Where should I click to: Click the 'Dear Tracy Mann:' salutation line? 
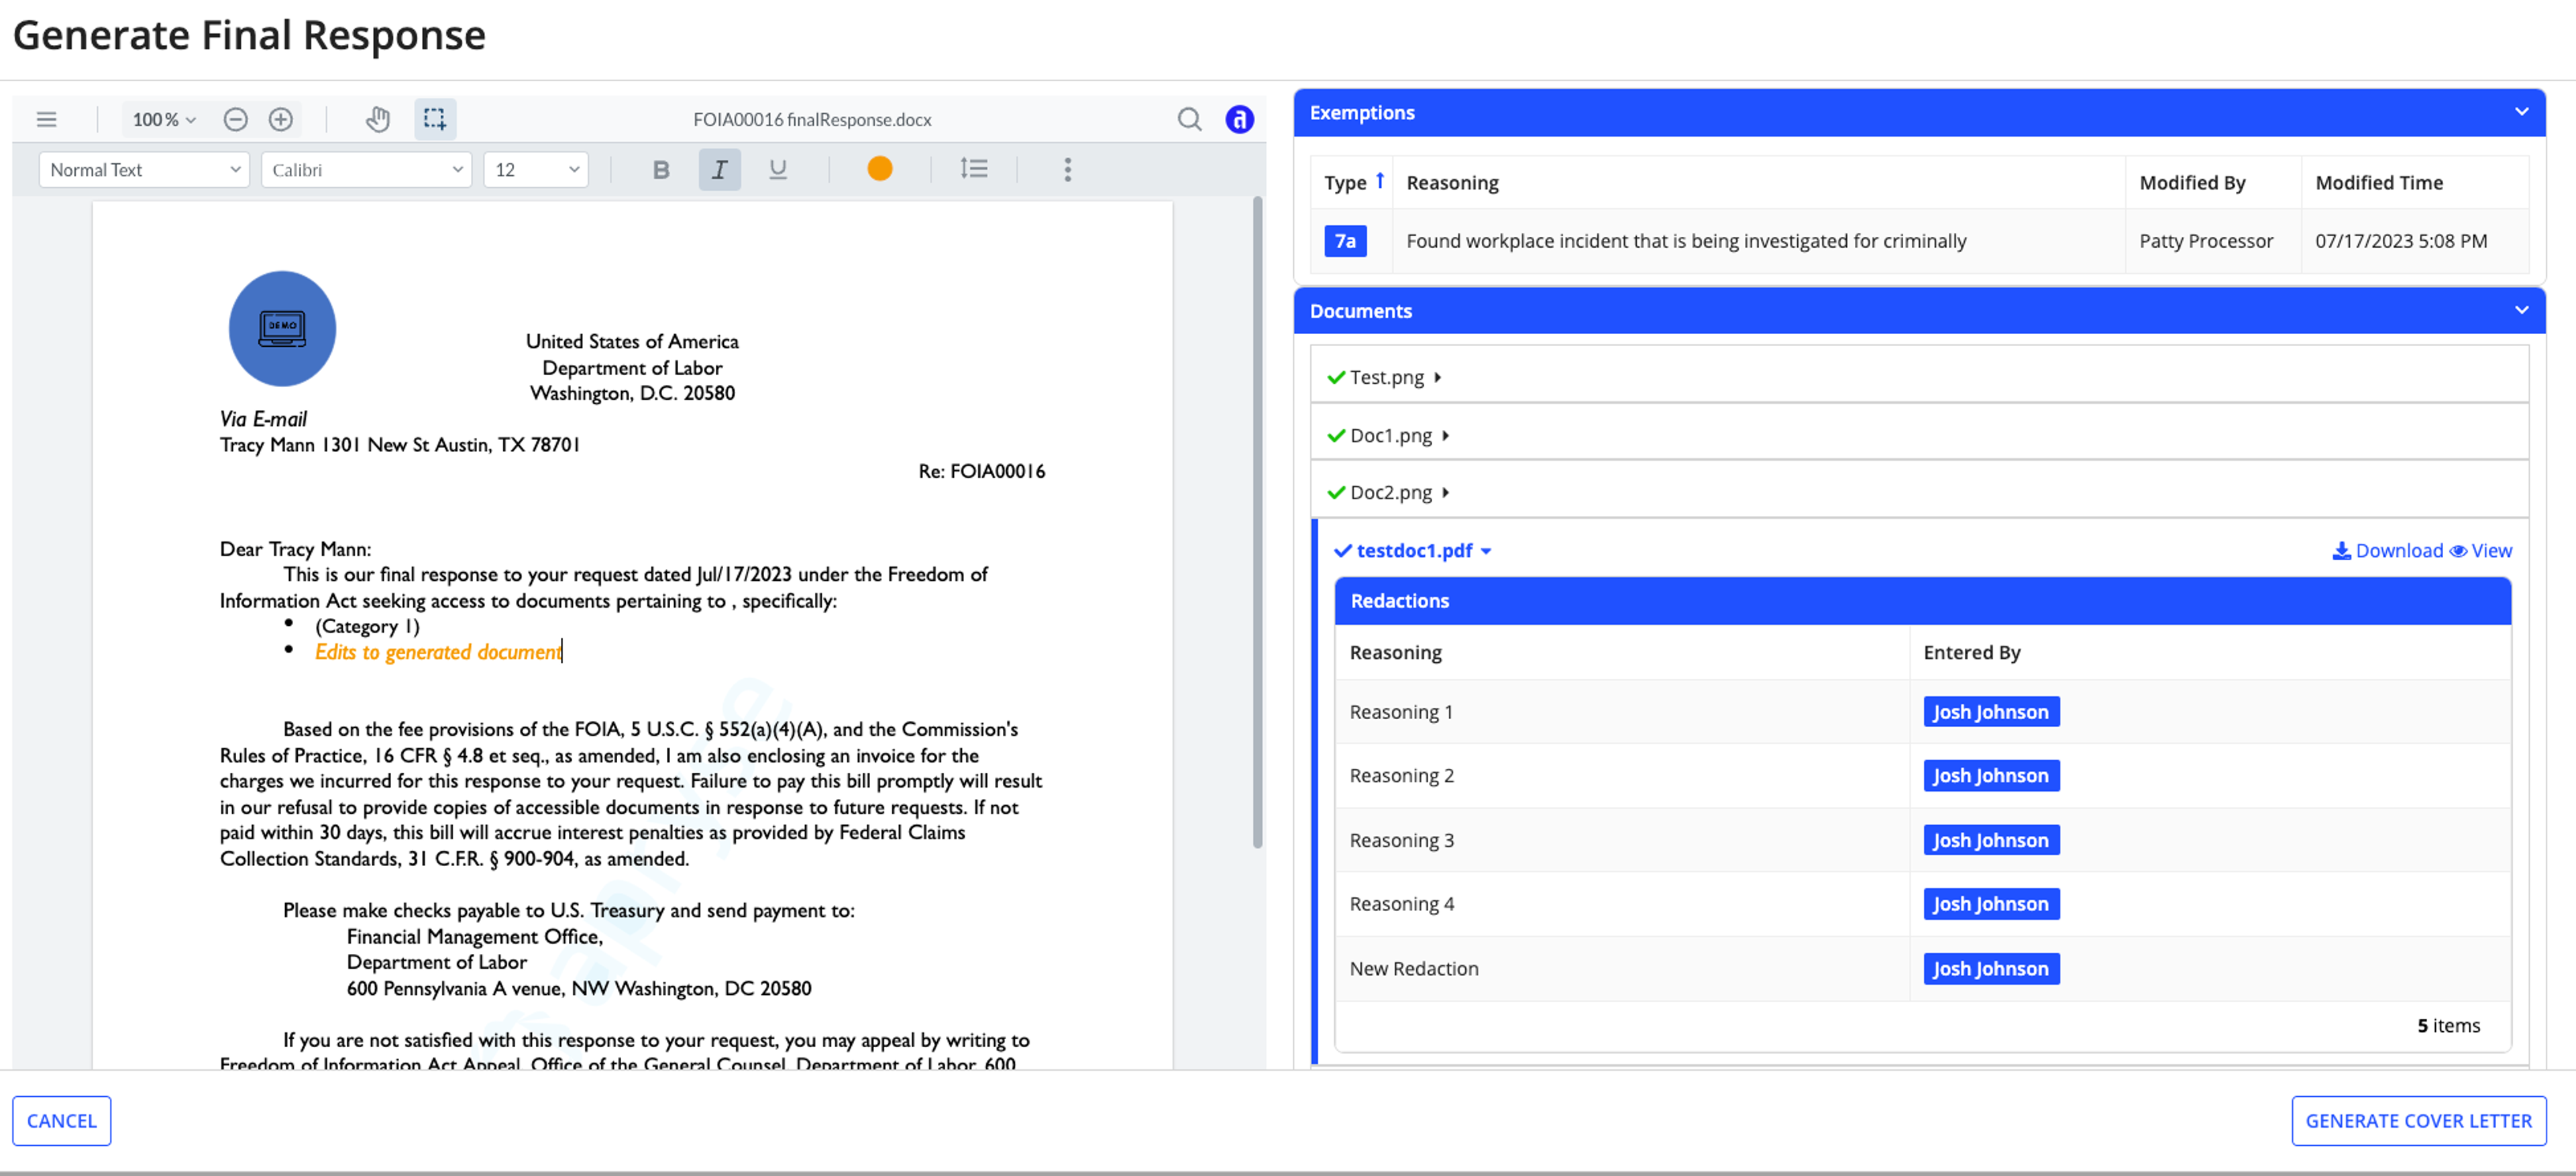295,549
